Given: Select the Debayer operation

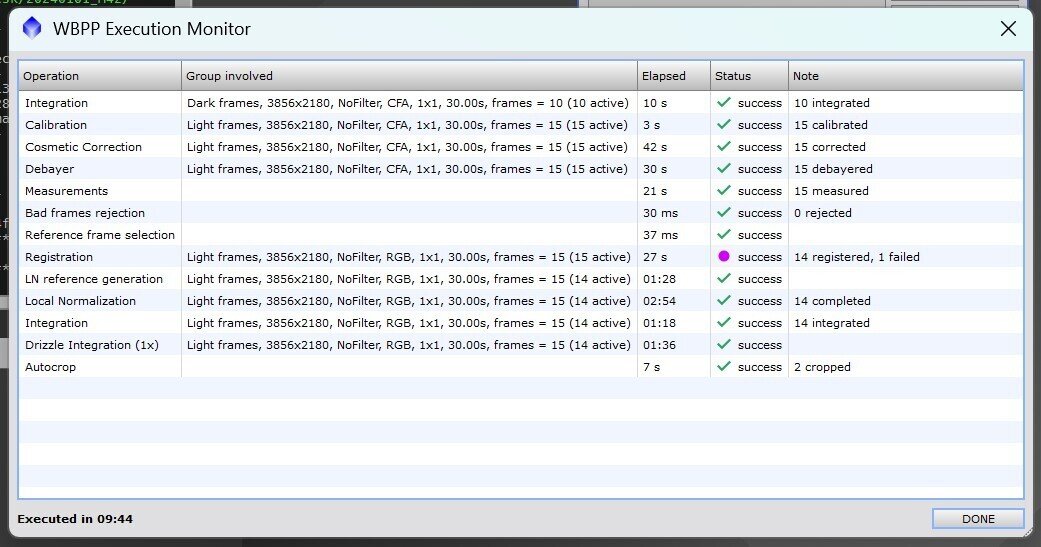Looking at the screenshot, I should (49, 169).
